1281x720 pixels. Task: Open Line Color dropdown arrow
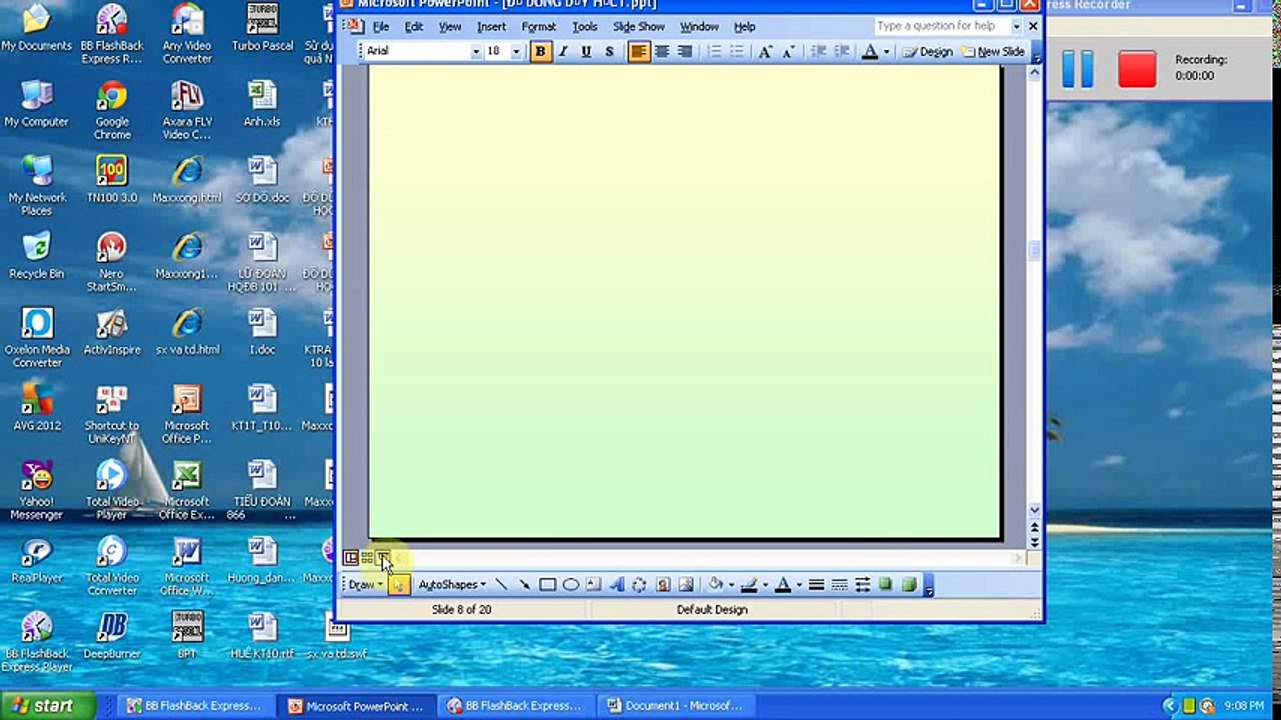764,585
